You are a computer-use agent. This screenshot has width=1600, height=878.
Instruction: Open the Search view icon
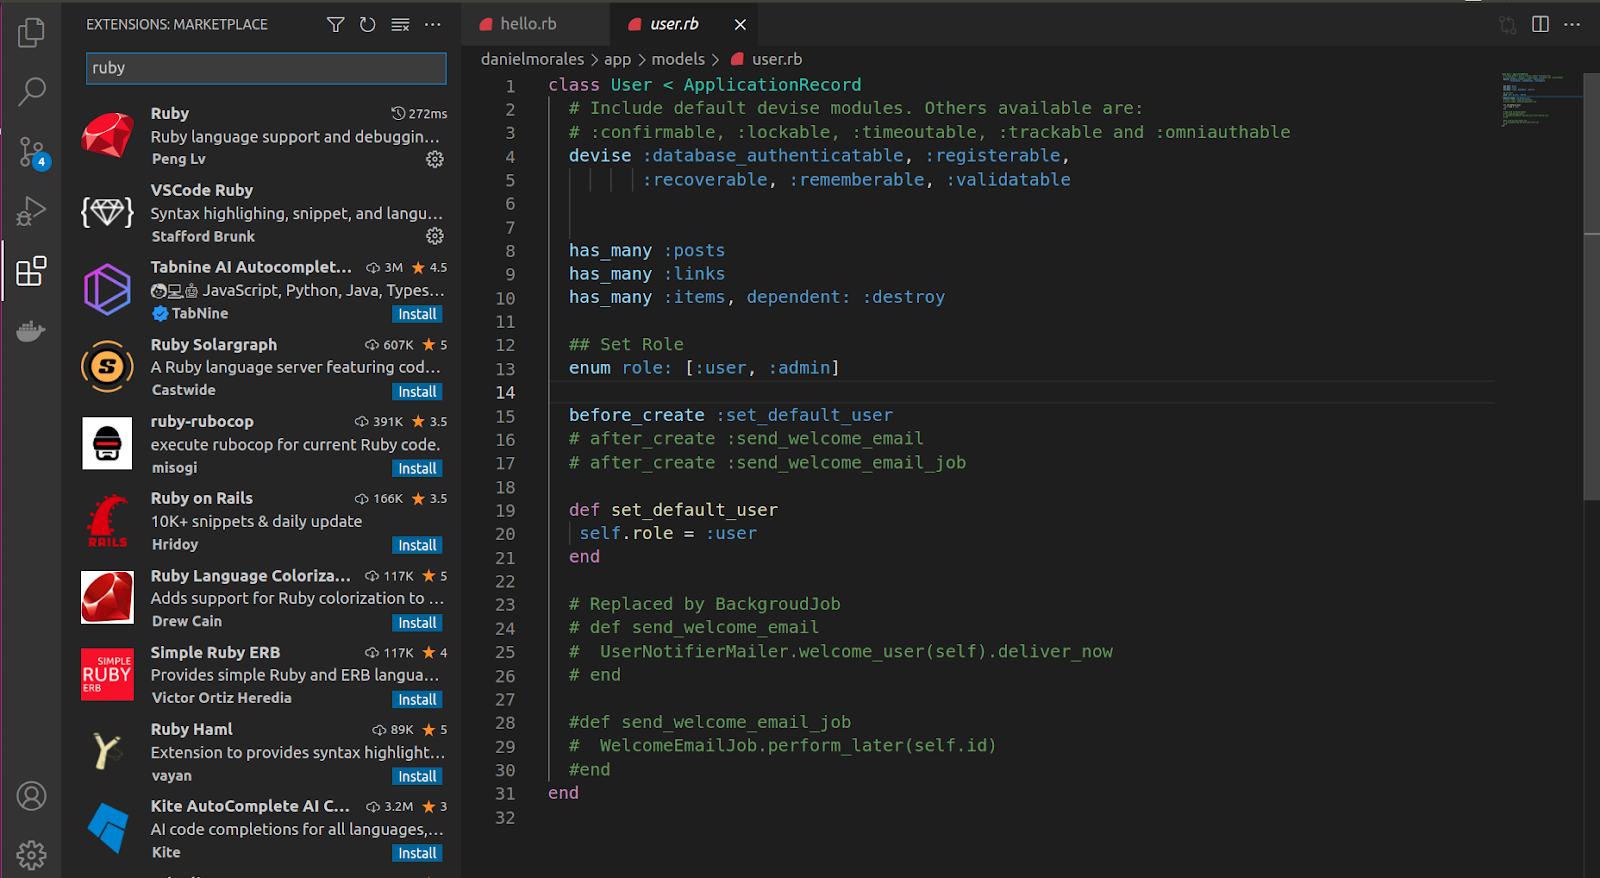tap(31, 92)
